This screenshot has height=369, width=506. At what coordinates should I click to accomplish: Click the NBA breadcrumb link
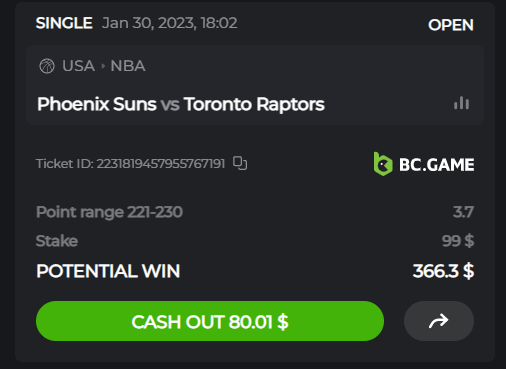[128, 66]
